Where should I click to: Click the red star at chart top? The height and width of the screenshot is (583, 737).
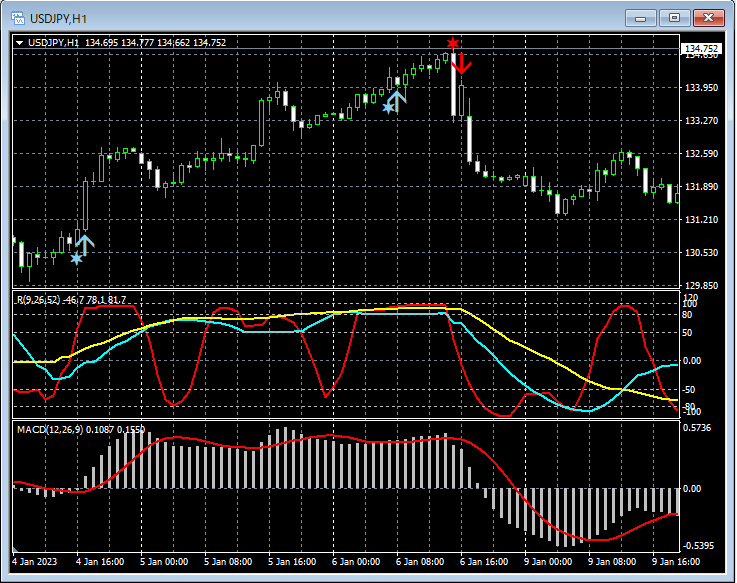pyautogui.click(x=453, y=43)
